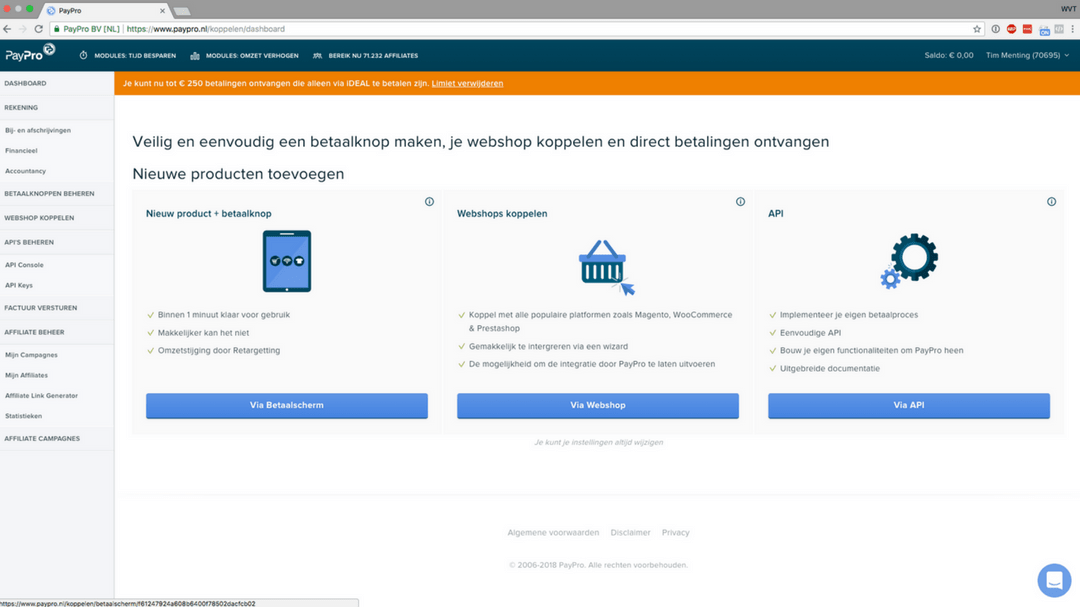The image size is (1080, 607).
Task: Expand the Tim Menting account dropdown
Action: tap(1027, 55)
